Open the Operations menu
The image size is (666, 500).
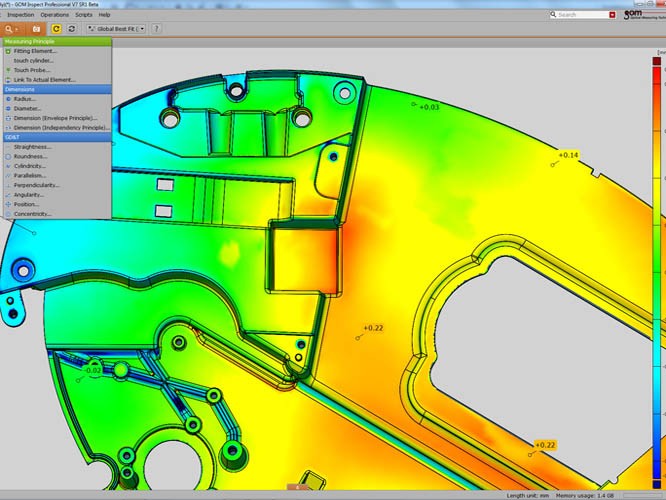tap(54, 15)
